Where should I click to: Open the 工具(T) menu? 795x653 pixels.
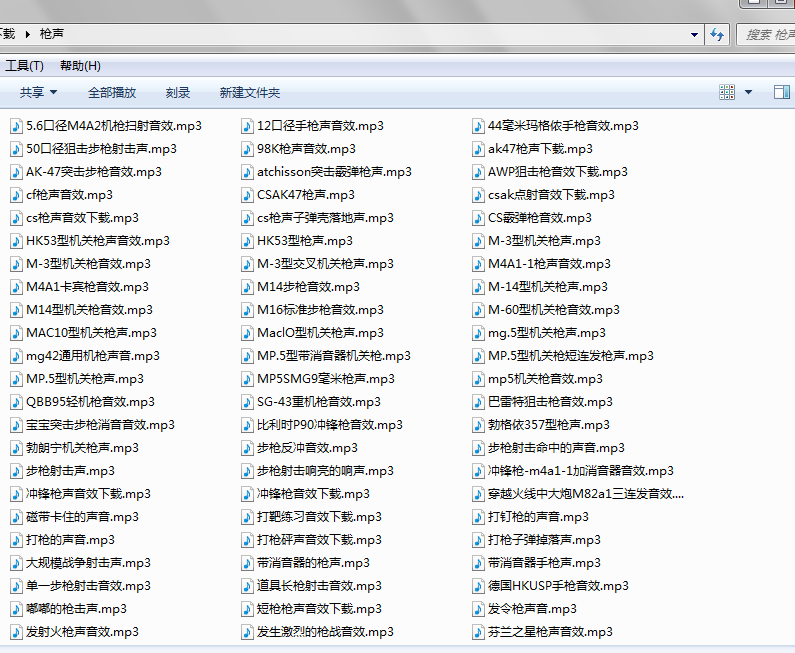coord(24,66)
